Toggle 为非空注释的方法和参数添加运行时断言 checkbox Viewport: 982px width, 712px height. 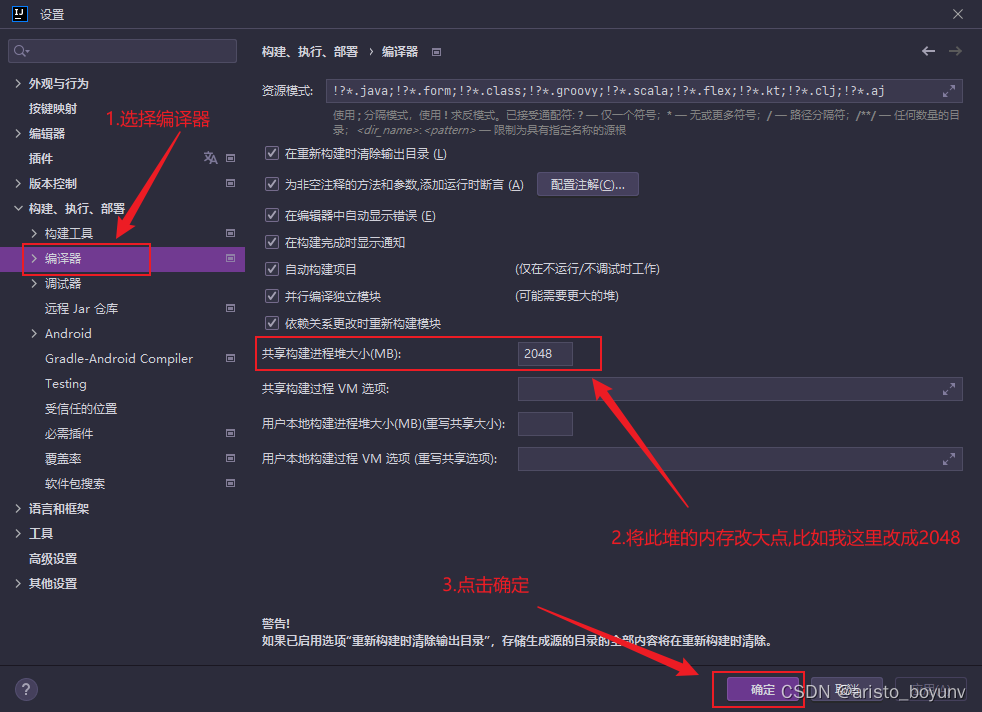[x=272, y=184]
